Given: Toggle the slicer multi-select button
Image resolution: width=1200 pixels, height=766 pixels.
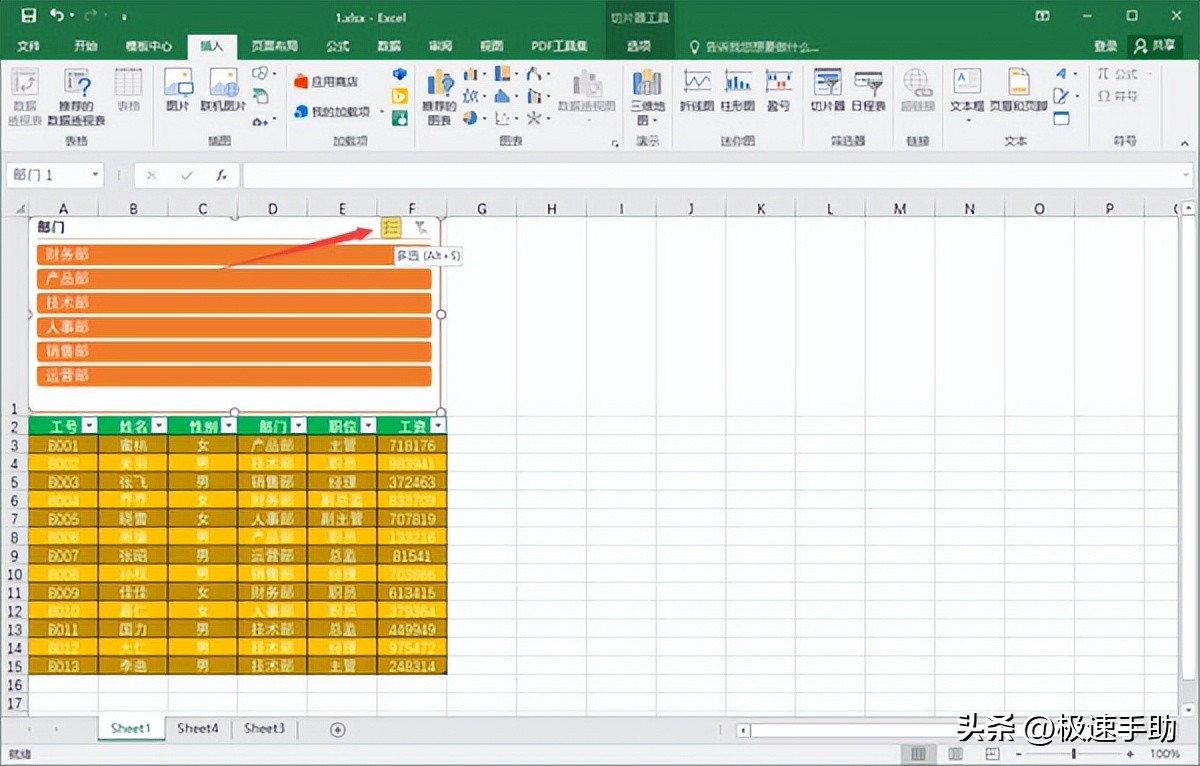Looking at the screenshot, I should click(391, 228).
